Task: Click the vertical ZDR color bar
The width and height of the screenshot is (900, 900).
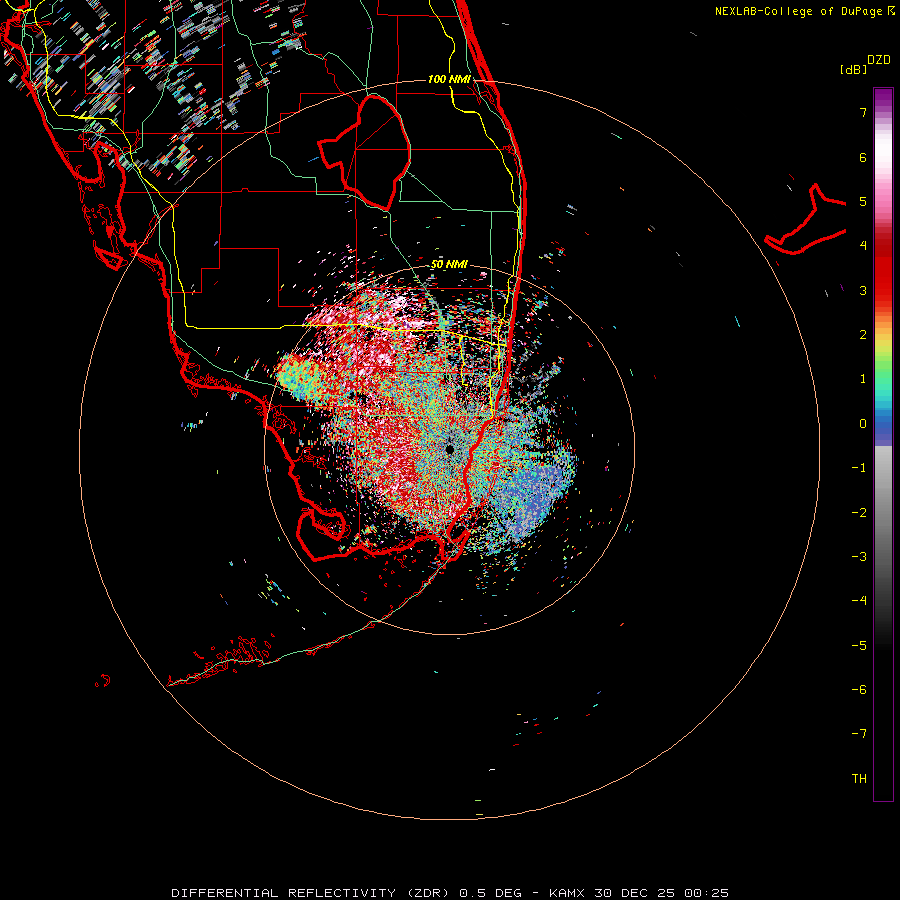Action: point(883,445)
